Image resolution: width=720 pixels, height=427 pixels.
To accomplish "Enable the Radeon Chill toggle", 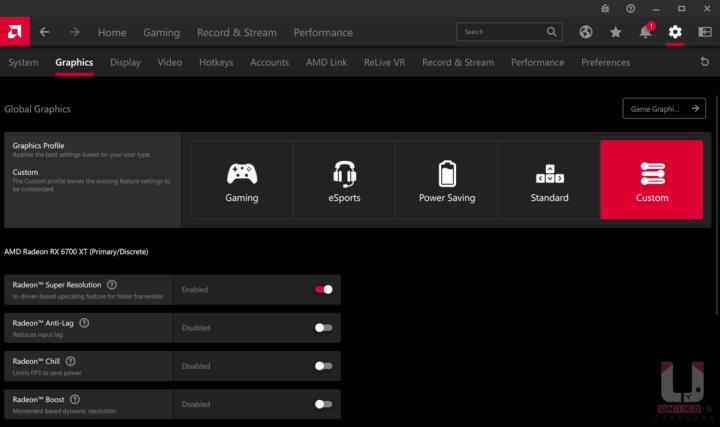I will click(324, 366).
